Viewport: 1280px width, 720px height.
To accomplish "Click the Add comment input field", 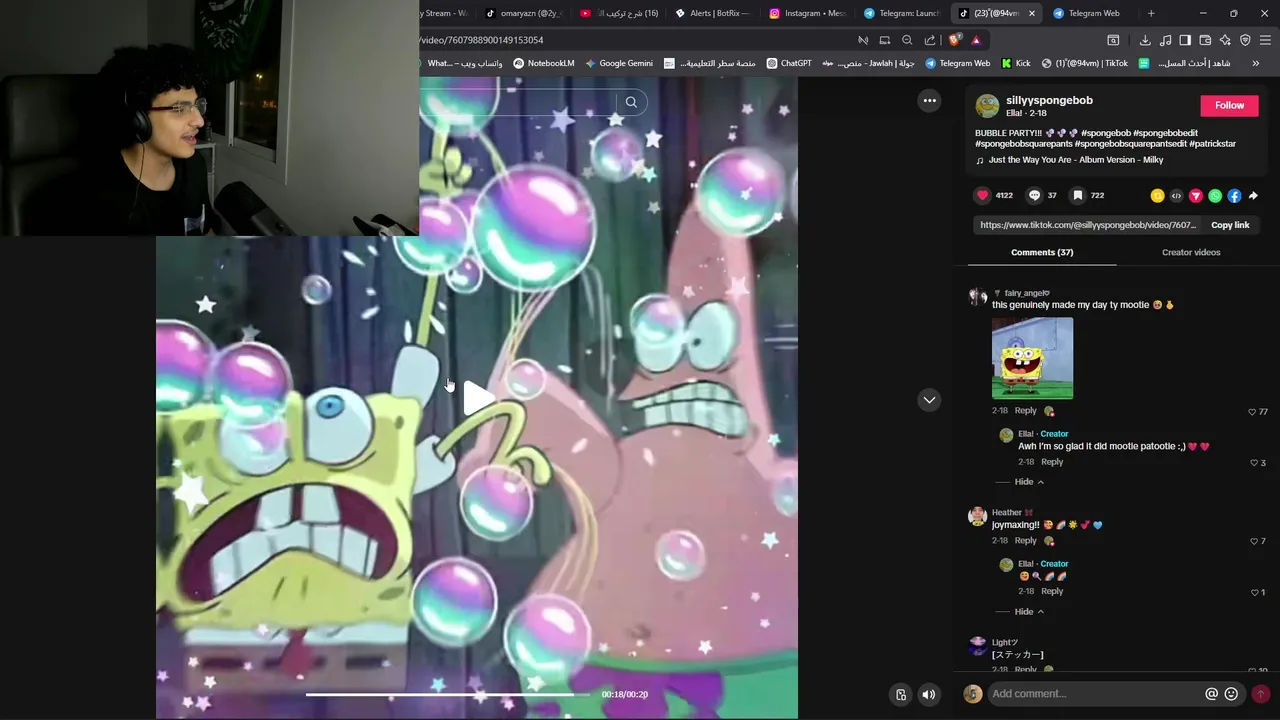I will pos(1095,694).
